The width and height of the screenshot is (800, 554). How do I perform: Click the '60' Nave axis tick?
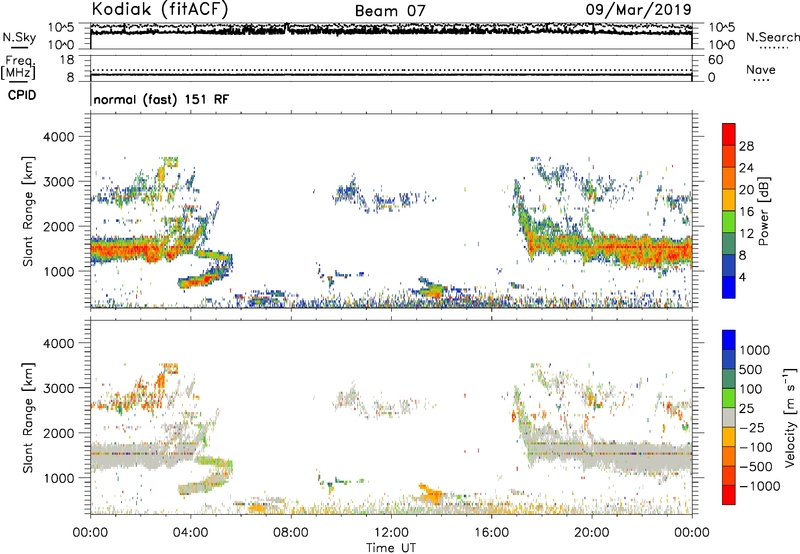[x=716, y=60]
